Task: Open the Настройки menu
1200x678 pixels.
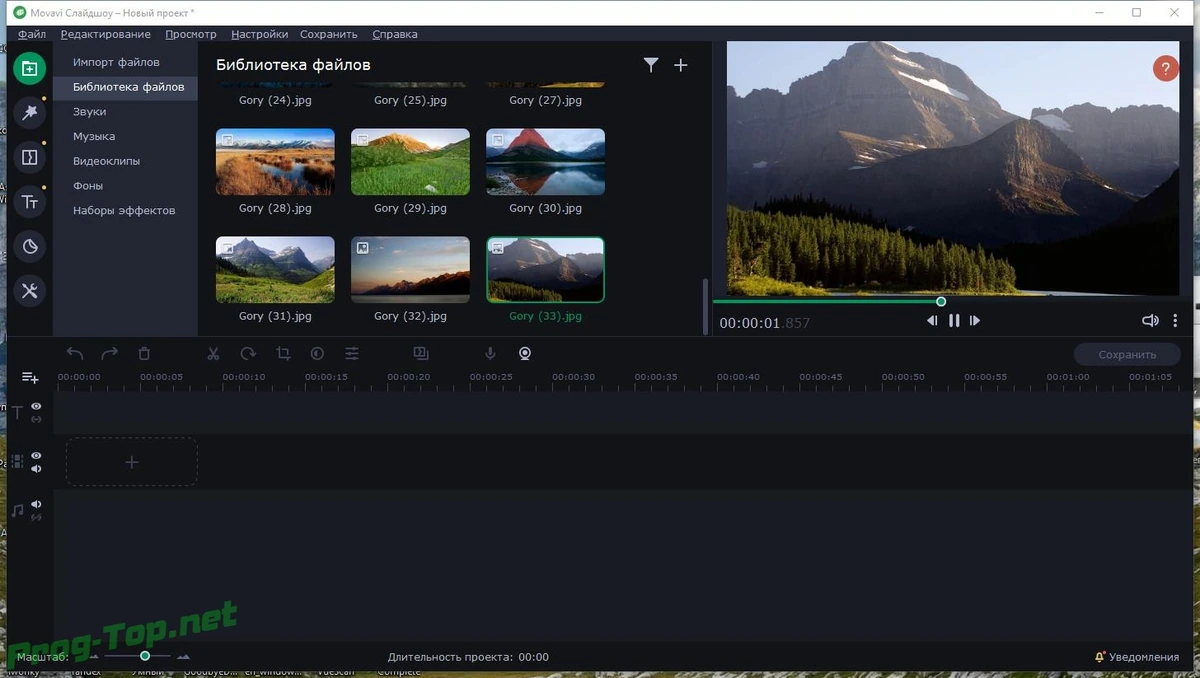Action: tap(259, 34)
